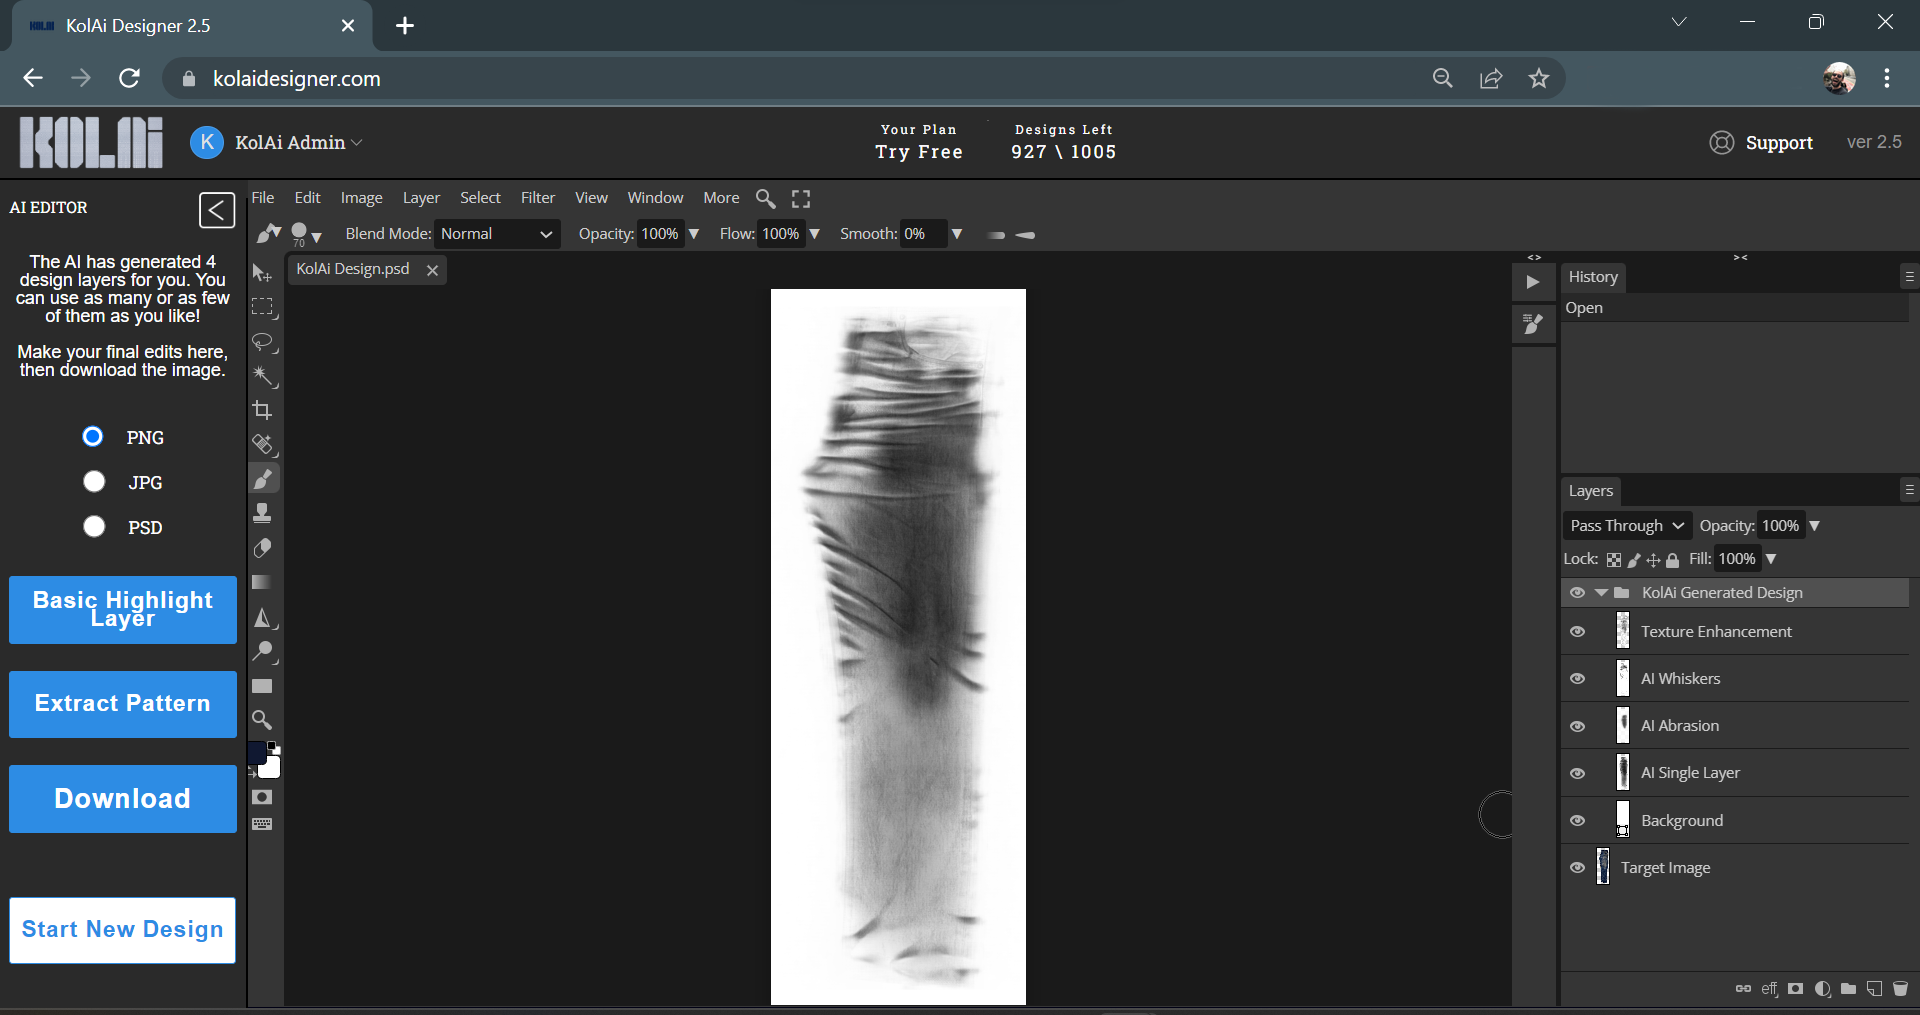Select PNG format radio button
This screenshot has width=1920, height=1015.
pos(93,437)
